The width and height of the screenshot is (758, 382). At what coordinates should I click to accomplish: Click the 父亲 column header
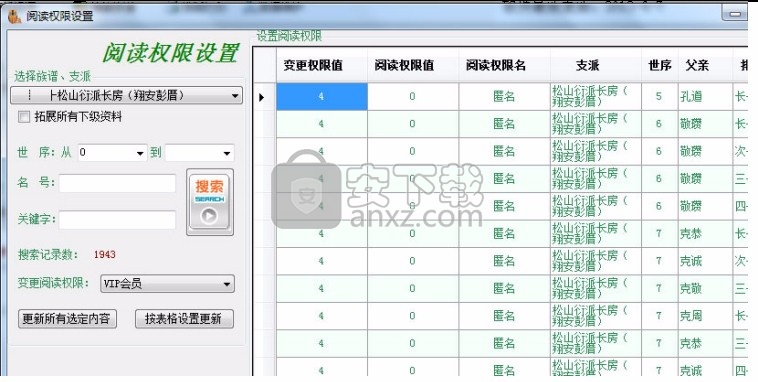tap(706, 65)
